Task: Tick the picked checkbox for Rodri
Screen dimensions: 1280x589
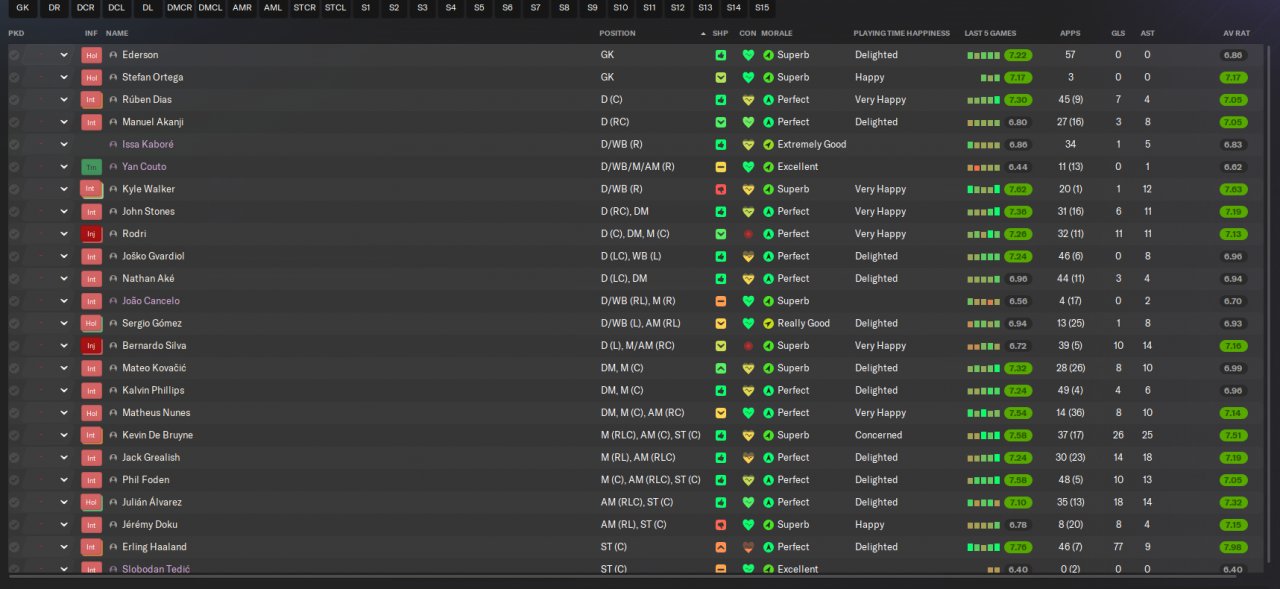Action: pyautogui.click(x=14, y=234)
